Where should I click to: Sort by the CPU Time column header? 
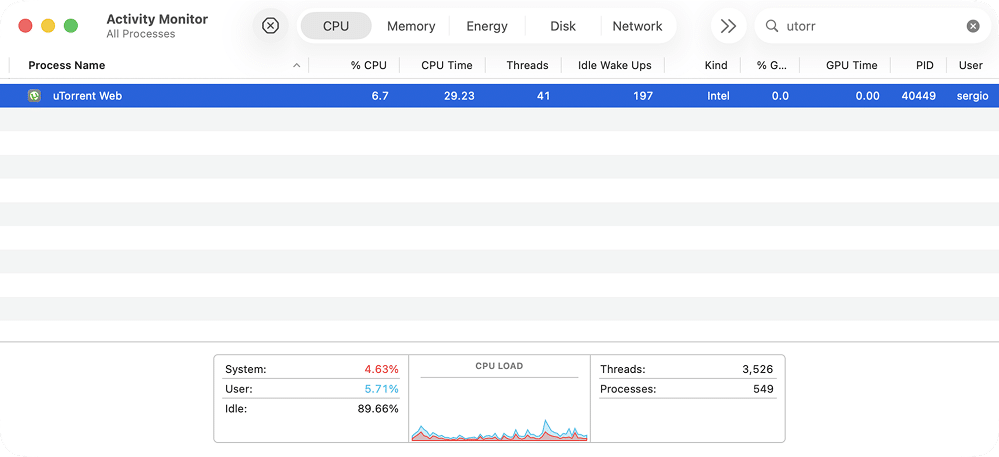pos(447,65)
